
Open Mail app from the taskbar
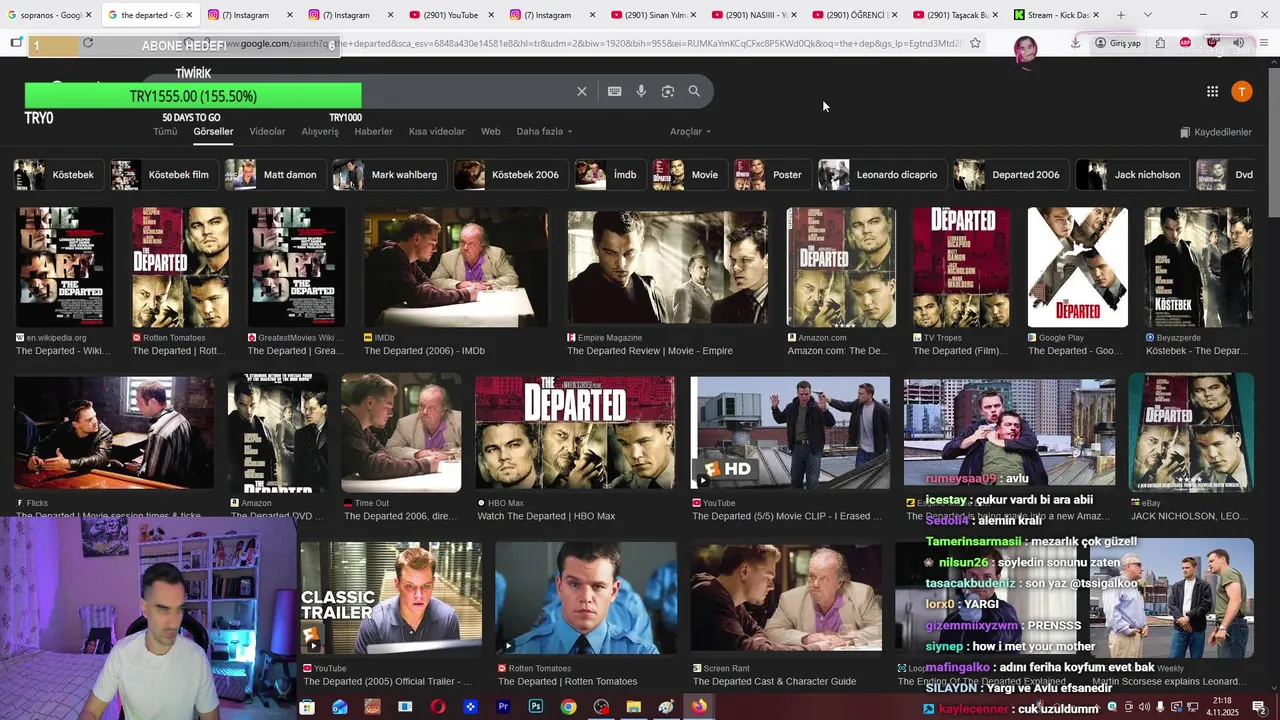[340, 707]
